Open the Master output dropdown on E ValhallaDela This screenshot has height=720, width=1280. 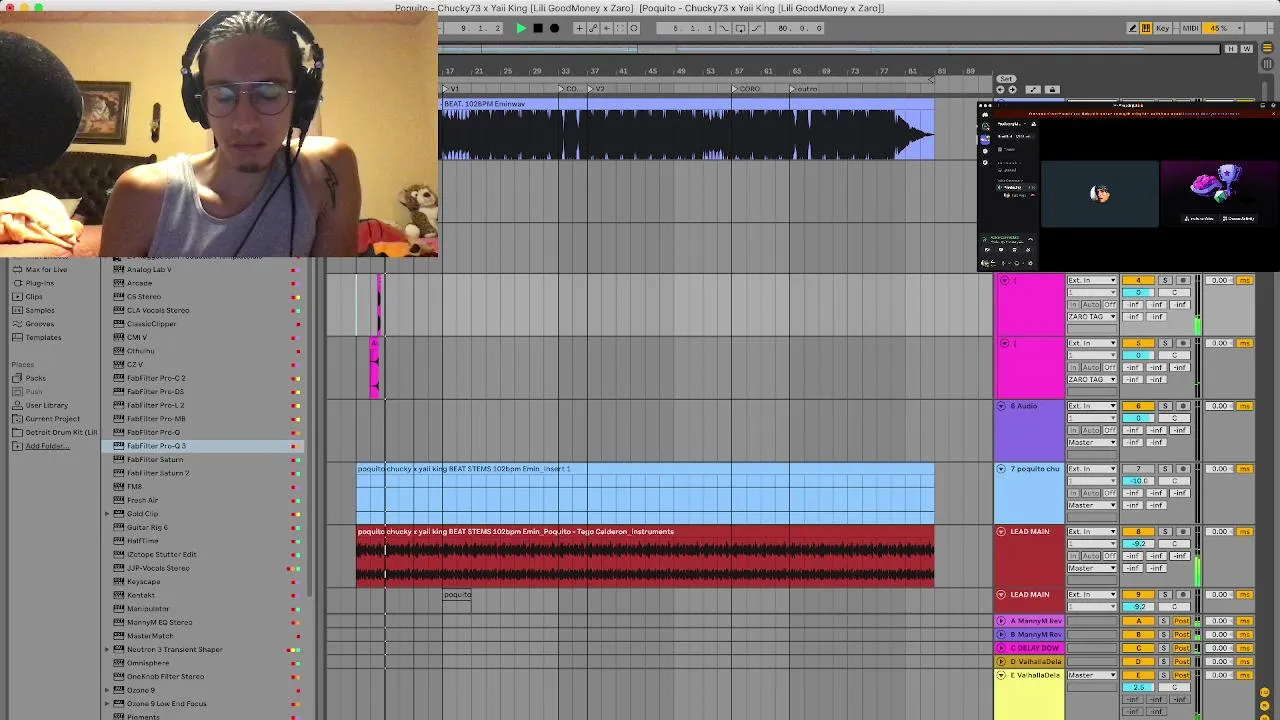click(x=1092, y=675)
